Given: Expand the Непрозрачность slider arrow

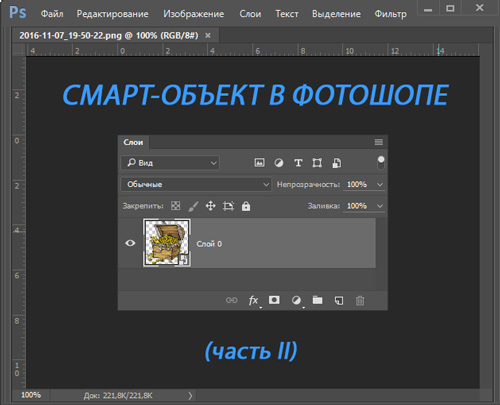Looking at the screenshot, I should pos(380,184).
